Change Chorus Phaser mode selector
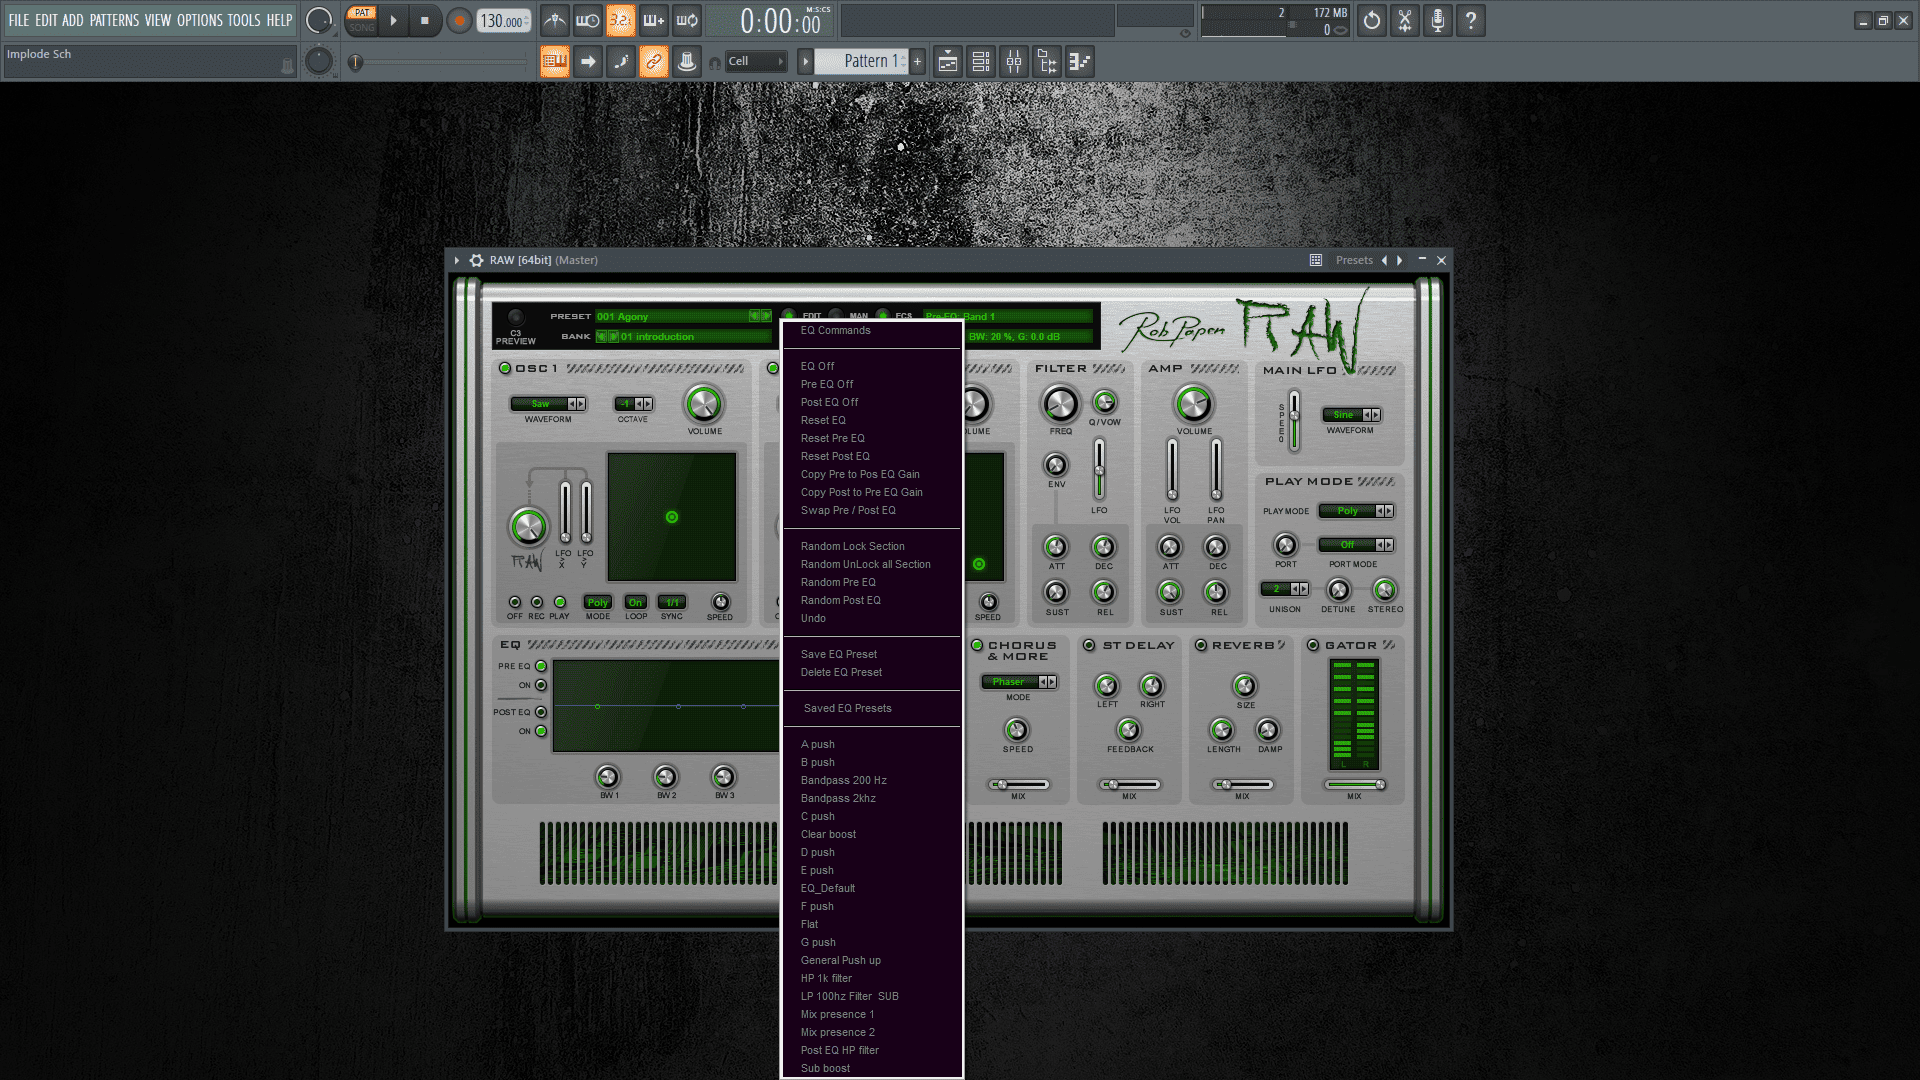The width and height of the screenshot is (1920, 1080). coord(1019,682)
